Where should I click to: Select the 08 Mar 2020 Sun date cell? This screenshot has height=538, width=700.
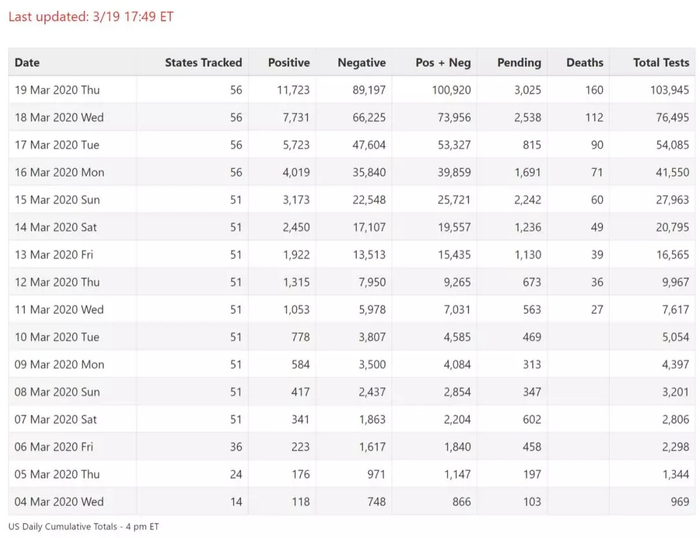pyautogui.click(x=57, y=392)
